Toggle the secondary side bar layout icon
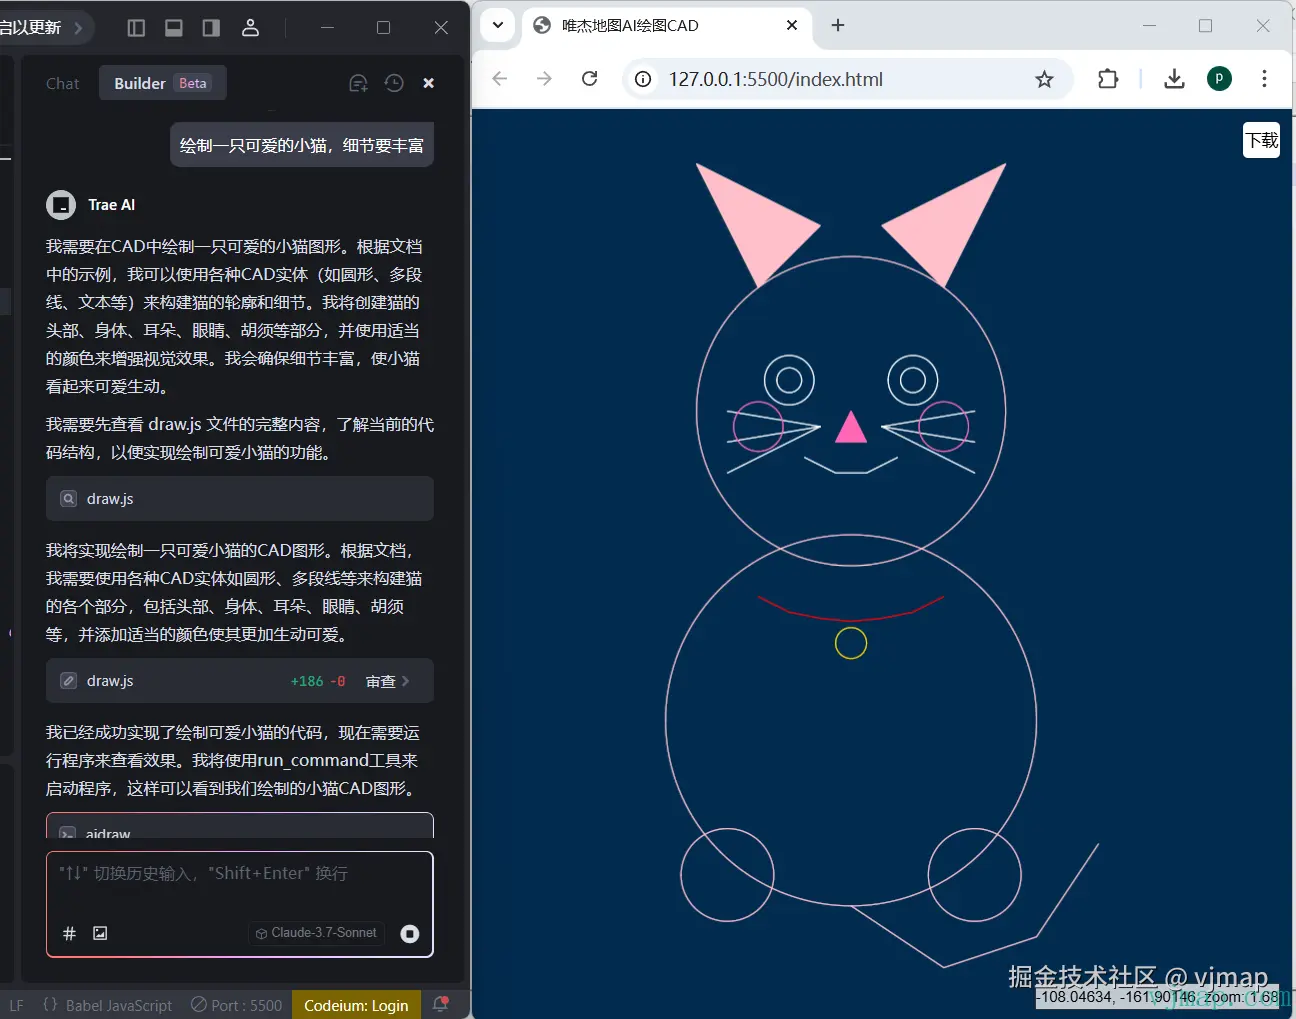Screen dimensions: 1296x1019 (x=211, y=28)
